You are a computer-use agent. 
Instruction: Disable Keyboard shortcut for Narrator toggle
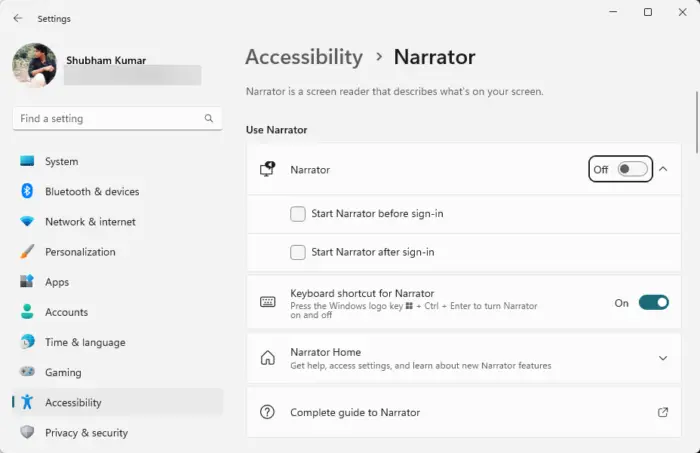coord(653,302)
